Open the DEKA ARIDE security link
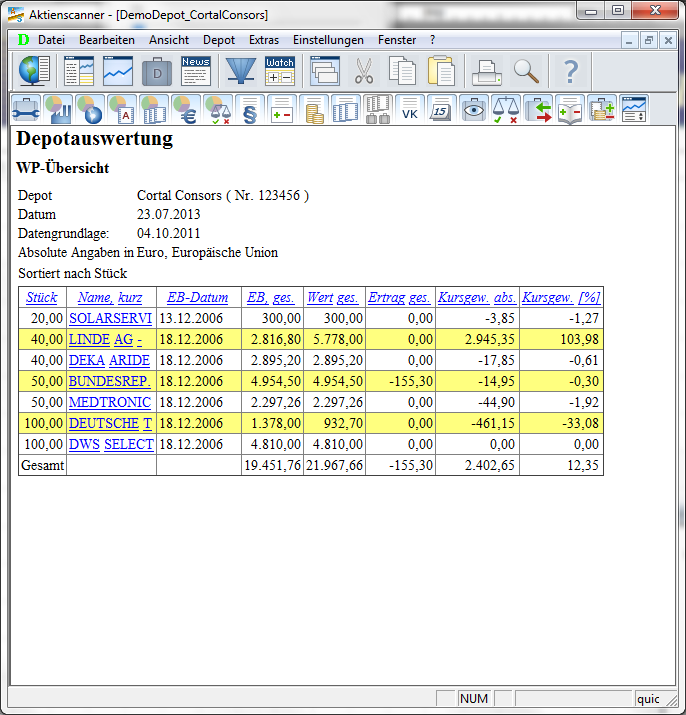Viewport: 686px width, 715px height. point(109,360)
